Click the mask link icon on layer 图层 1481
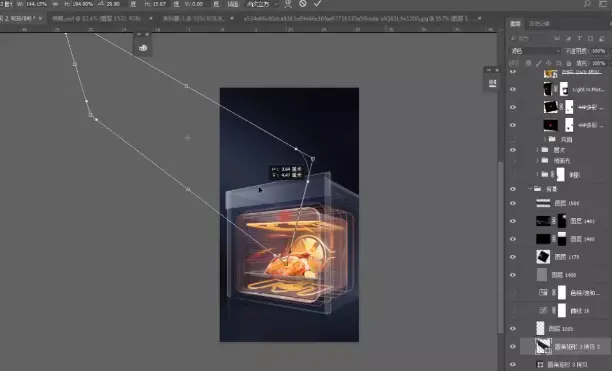This screenshot has height=371, width=612. (x=554, y=221)
